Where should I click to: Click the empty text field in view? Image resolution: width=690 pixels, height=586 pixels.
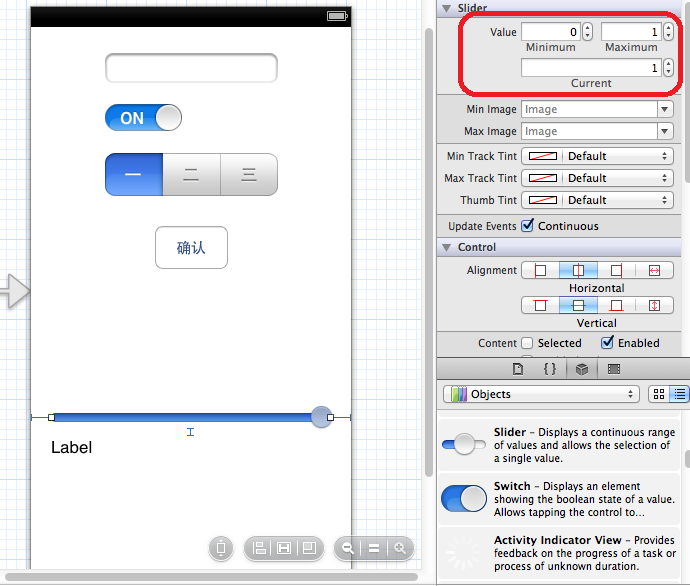coord(191,68)
